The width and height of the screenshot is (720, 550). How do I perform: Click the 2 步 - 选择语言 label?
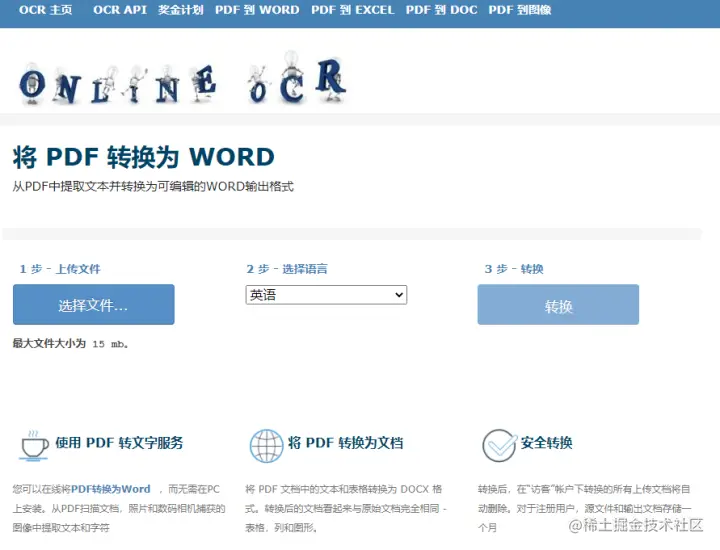287,269
